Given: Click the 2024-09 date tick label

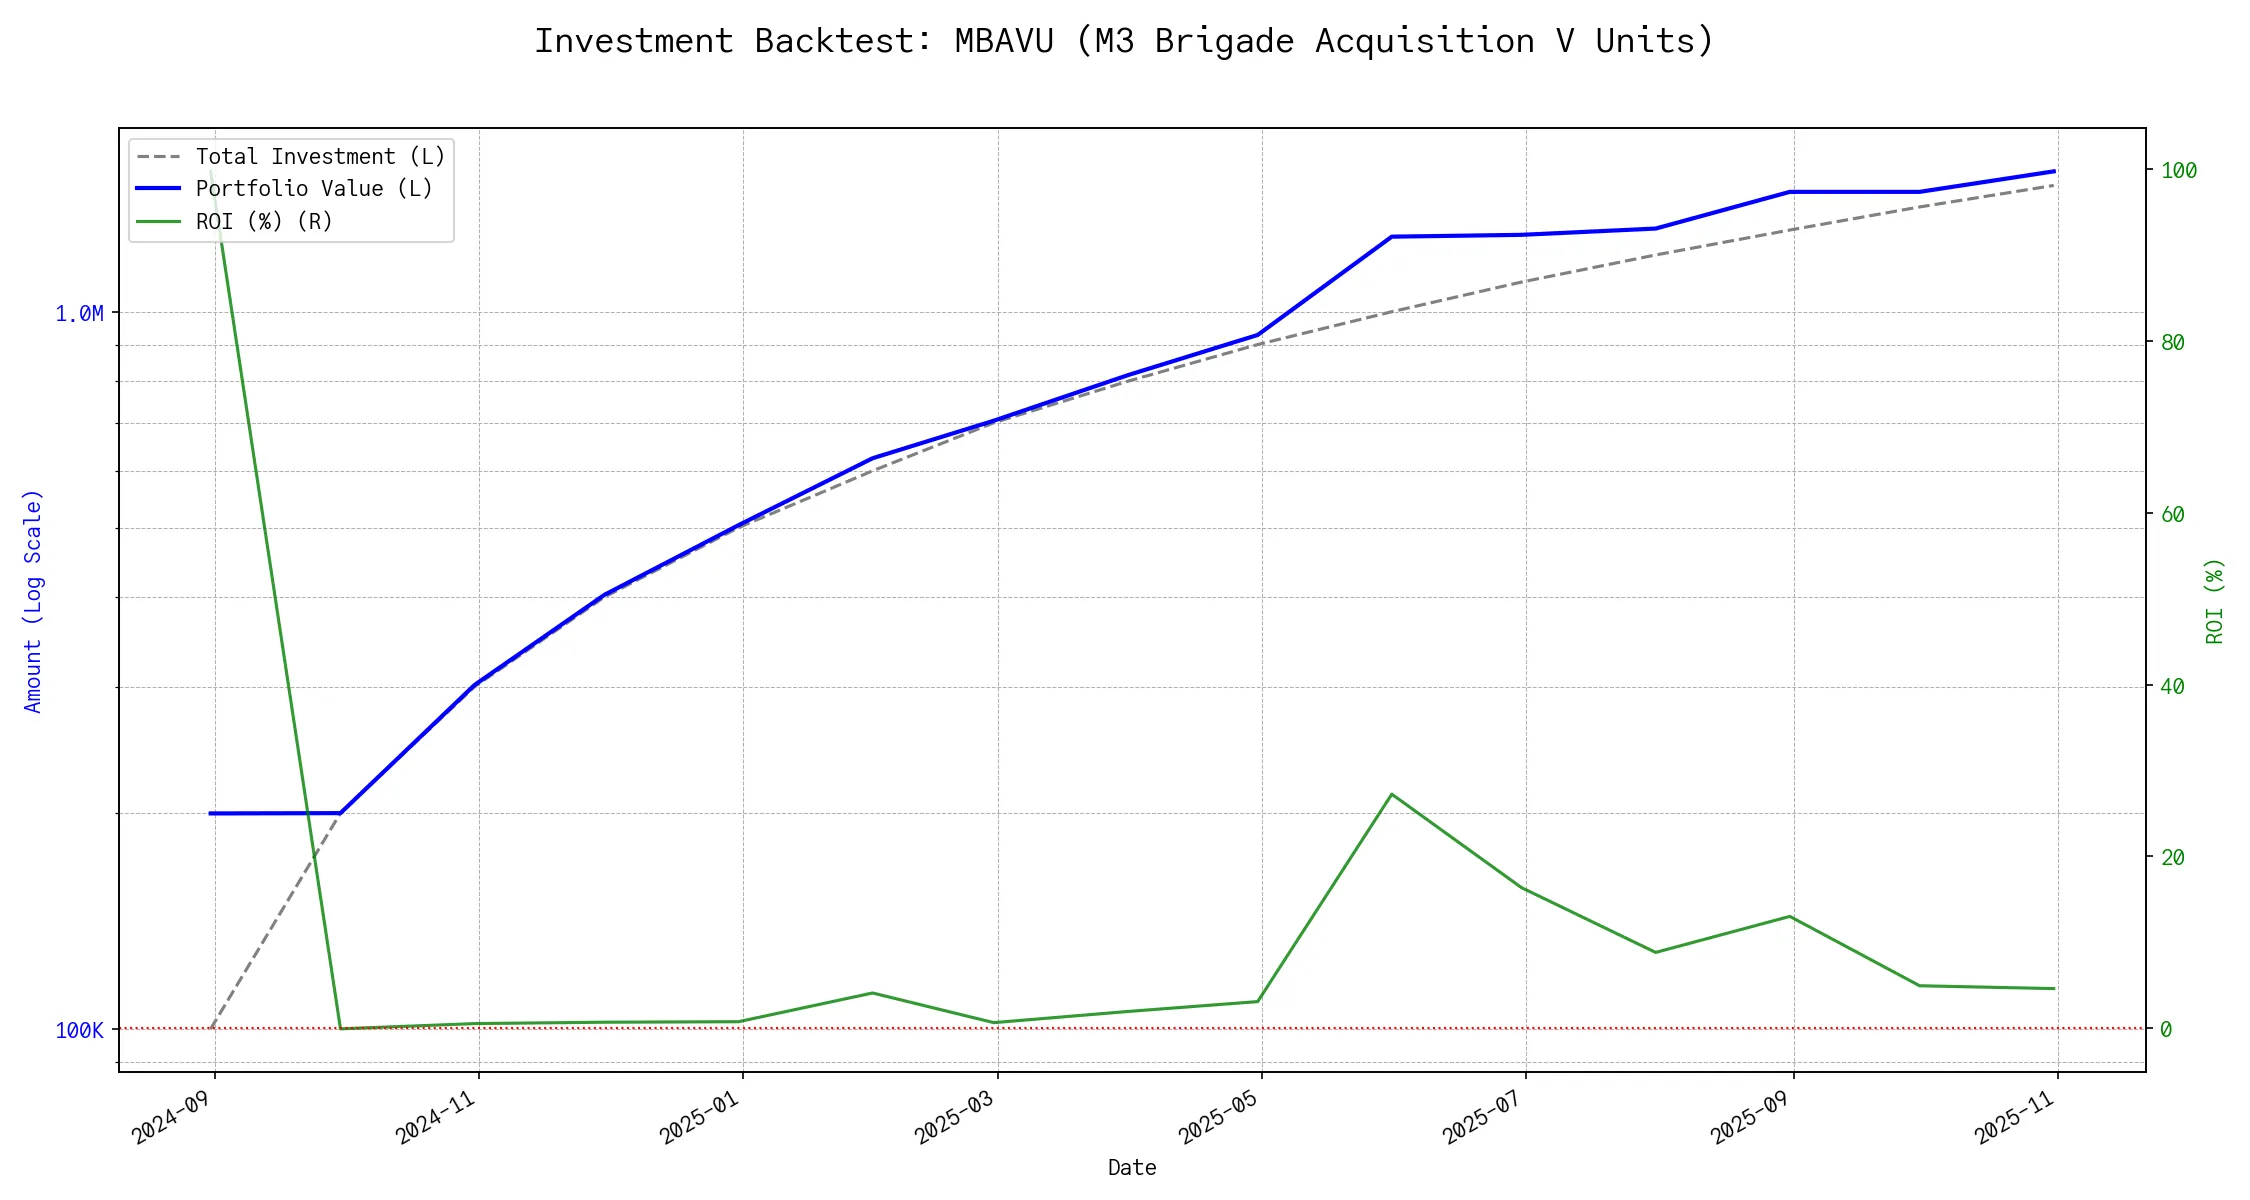Looking at the screenshot, I should pos(170,1118).
